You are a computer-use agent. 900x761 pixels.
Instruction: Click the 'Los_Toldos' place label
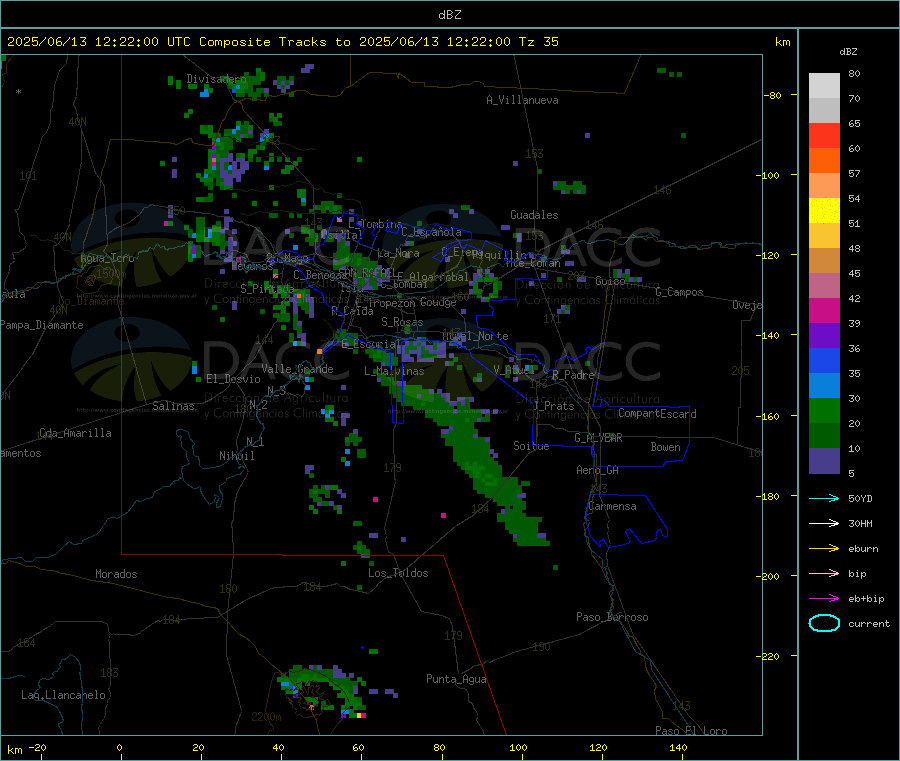point(398,573)
